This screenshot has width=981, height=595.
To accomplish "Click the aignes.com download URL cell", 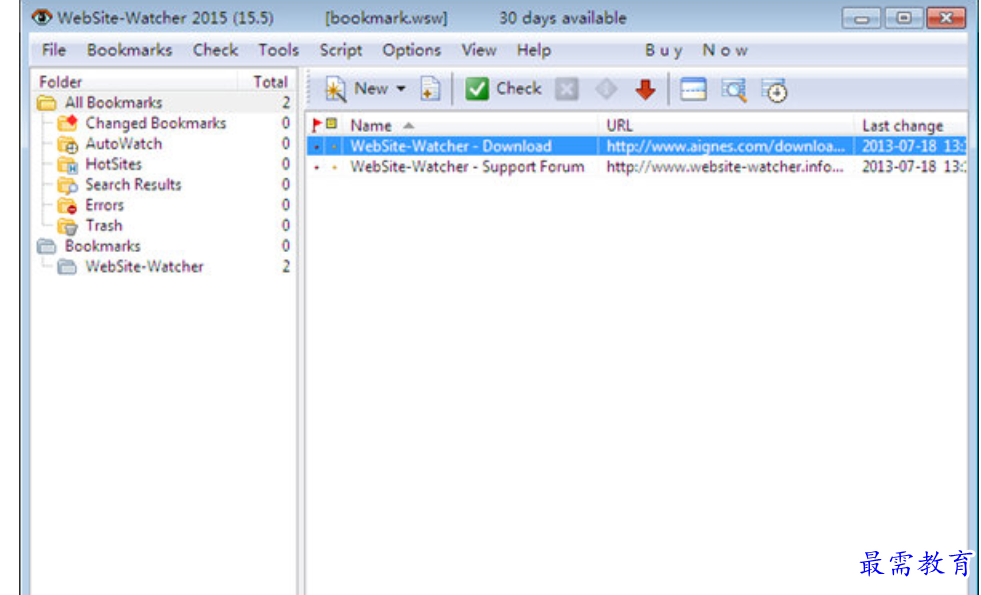I will point(726,146).
